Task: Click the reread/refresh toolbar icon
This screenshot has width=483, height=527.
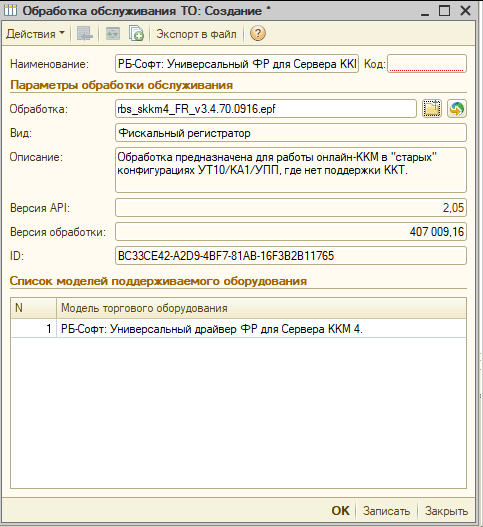Action: click(x=113, y=34)
